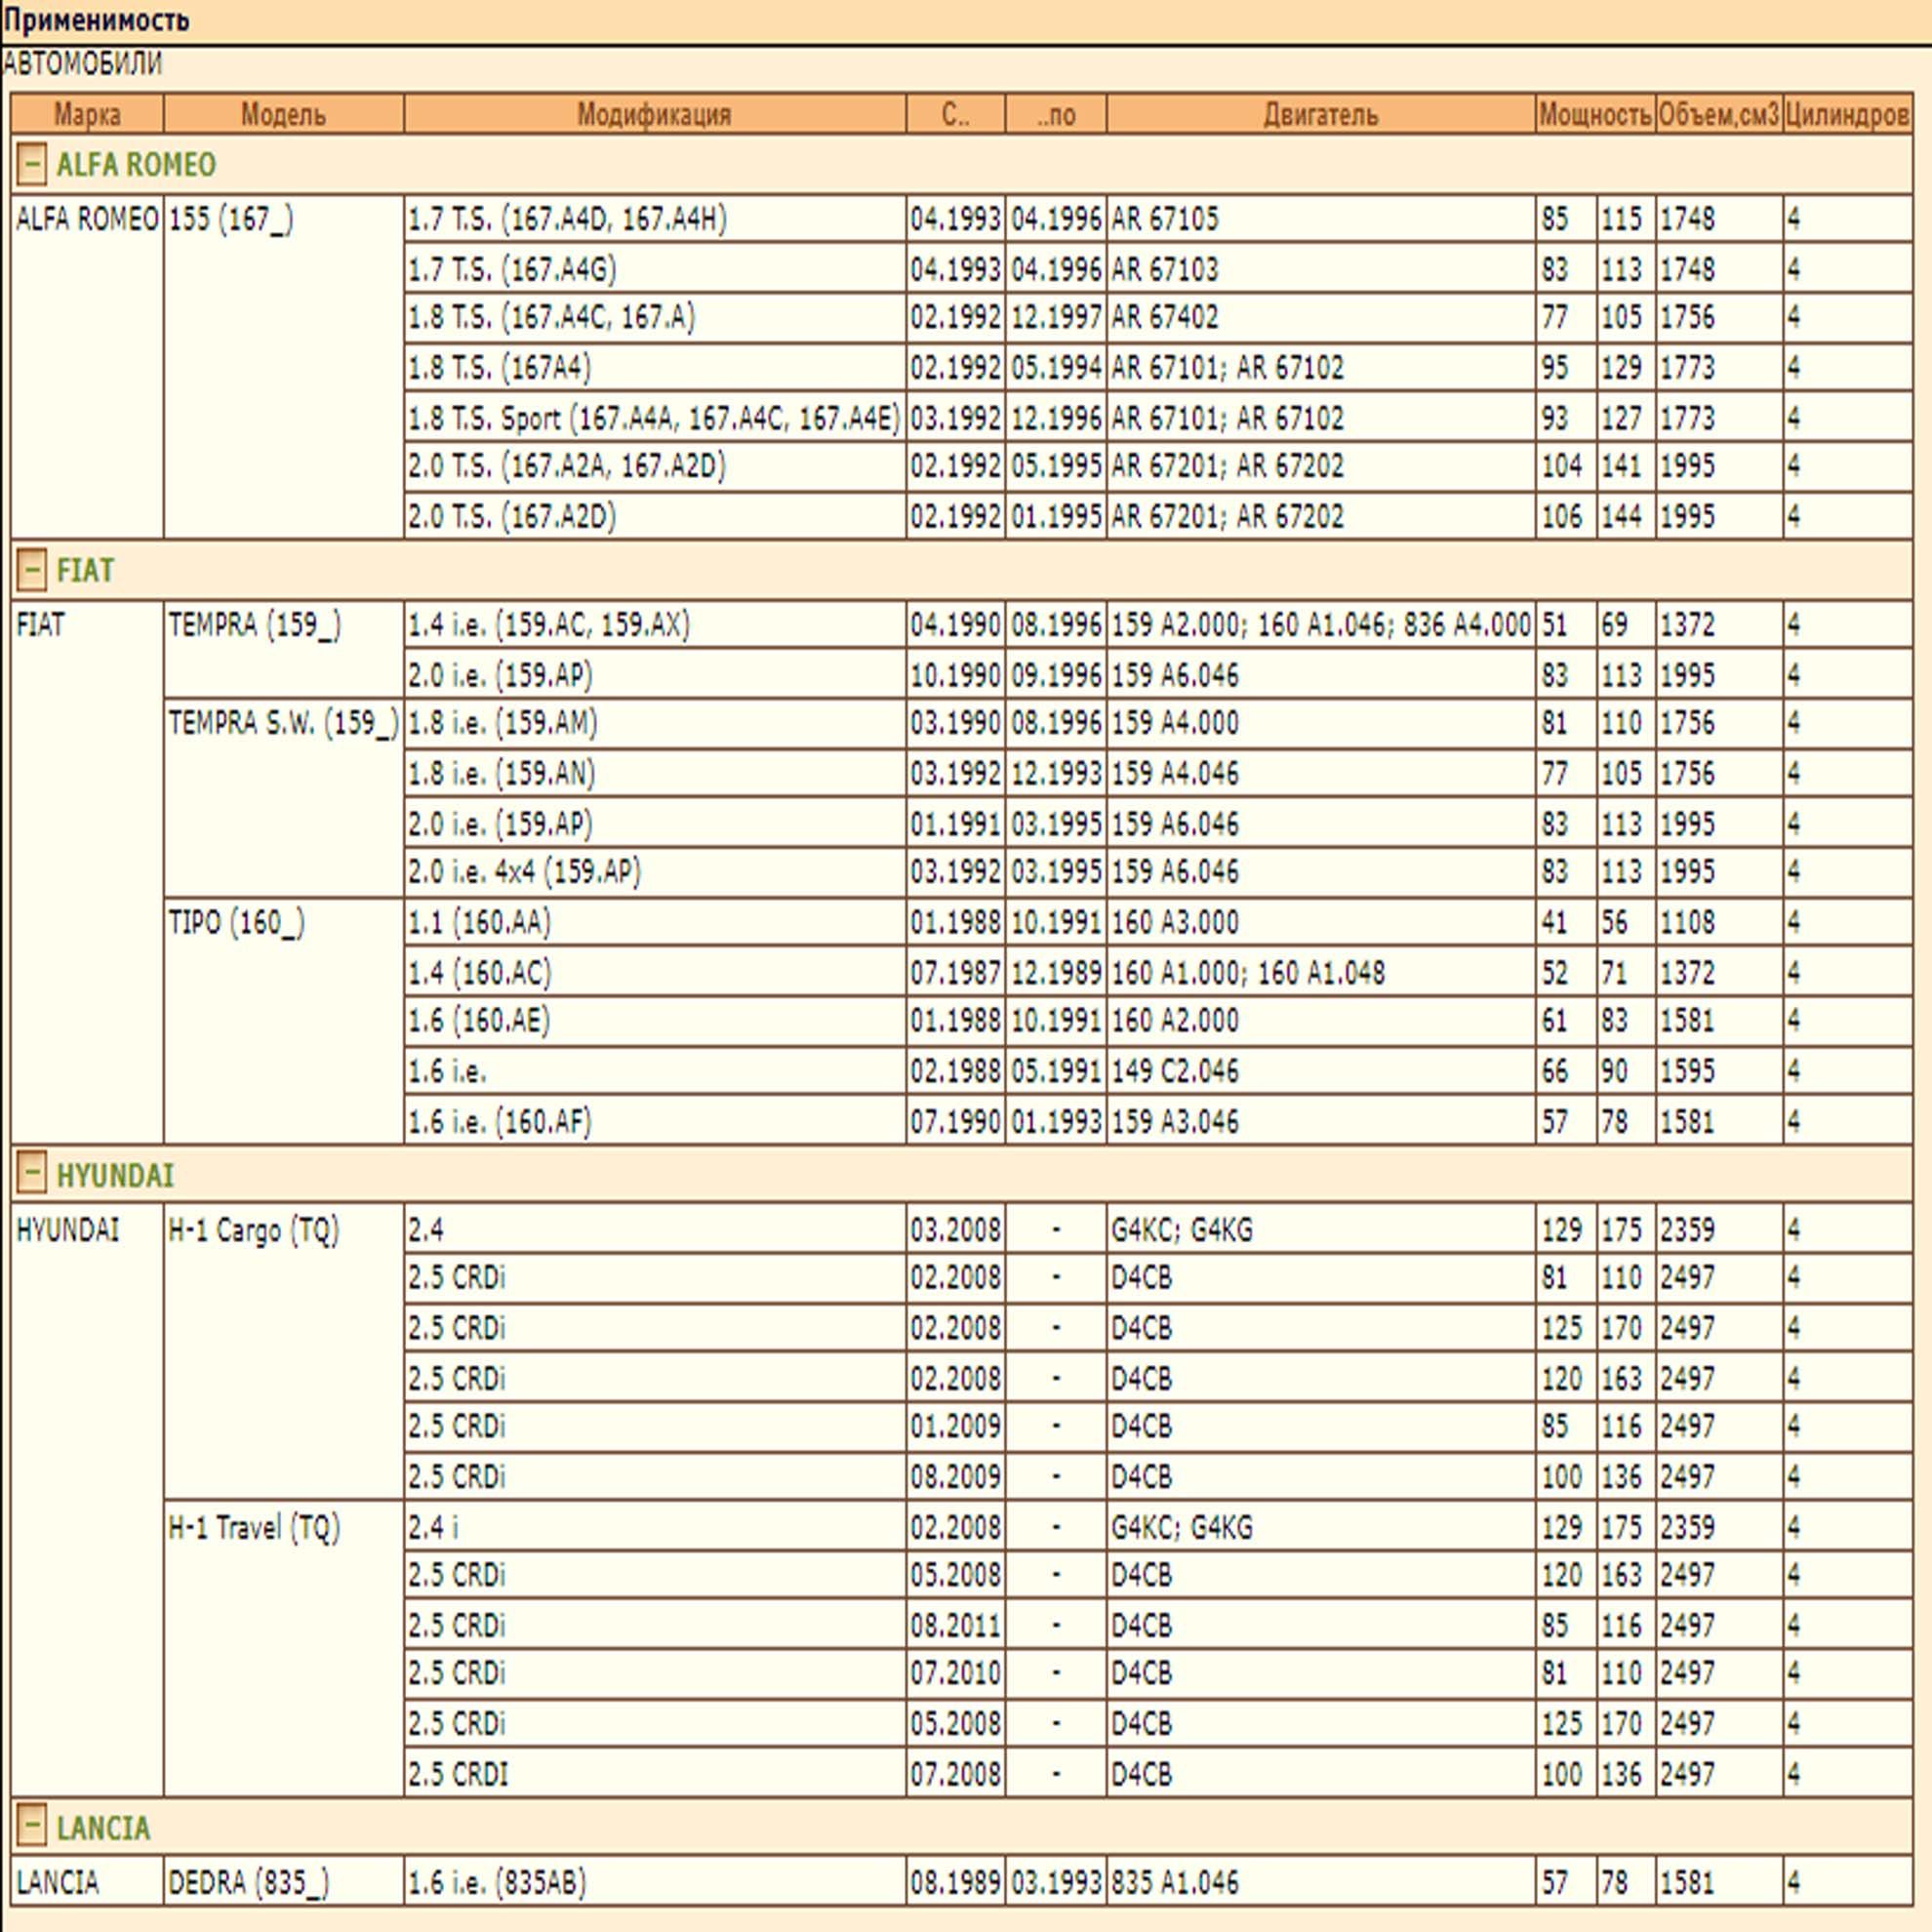
Task: Select modification 1.4 (160.AC)
Action: [480, 973]
